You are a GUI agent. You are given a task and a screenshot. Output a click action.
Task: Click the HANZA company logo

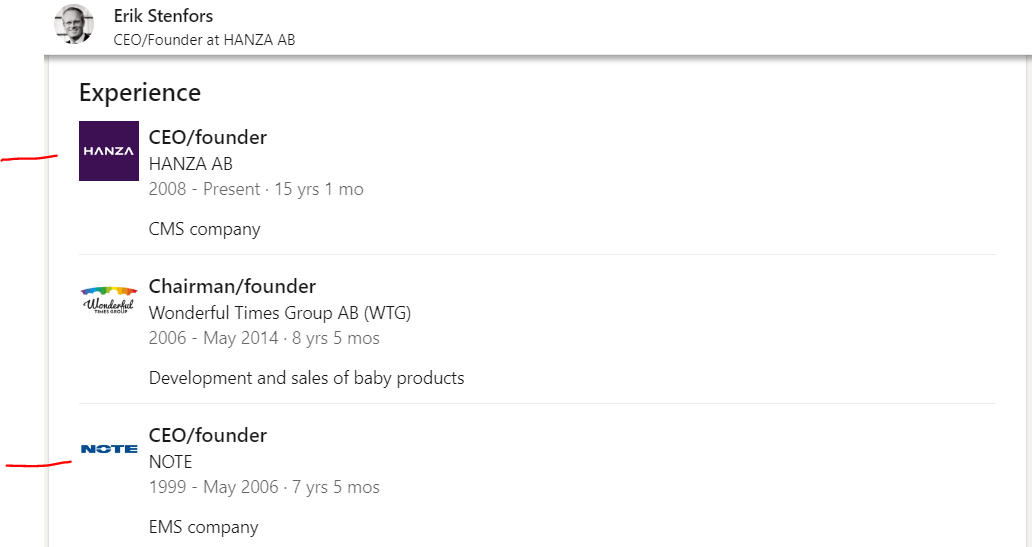tap(109, 151)
